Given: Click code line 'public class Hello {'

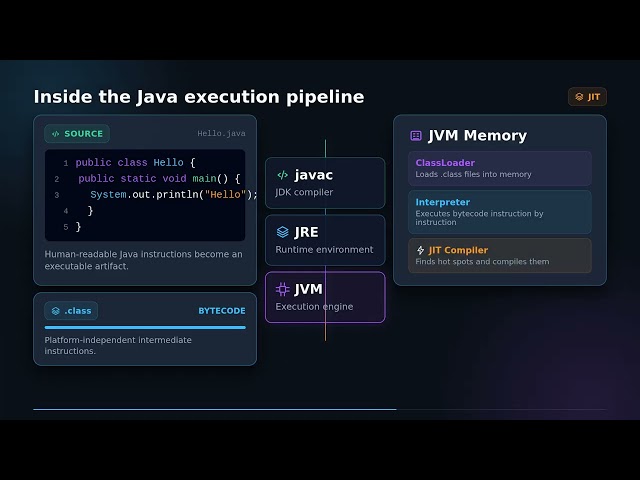Looking at the screenshot, I should (136, 162).
